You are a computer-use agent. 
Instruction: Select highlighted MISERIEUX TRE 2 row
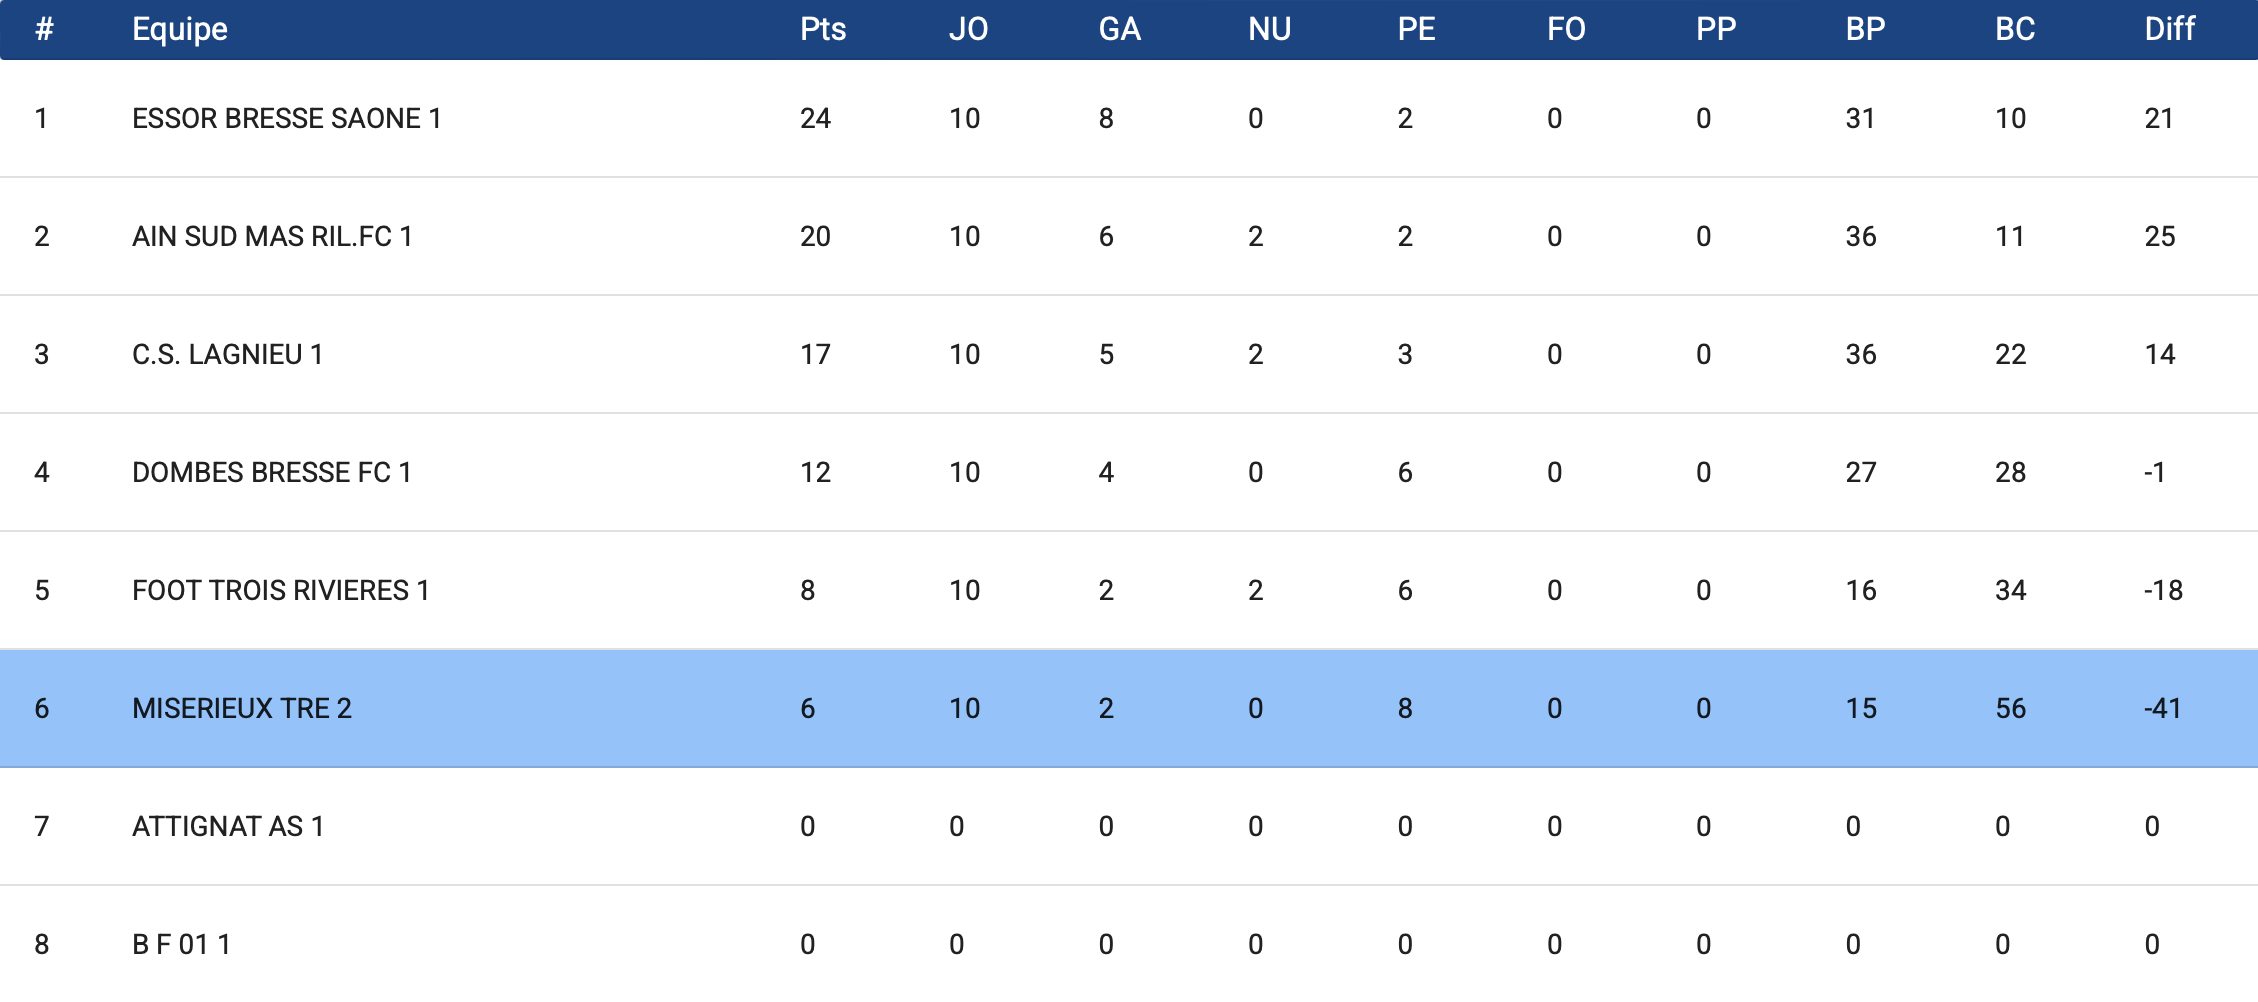(1129, 709)
